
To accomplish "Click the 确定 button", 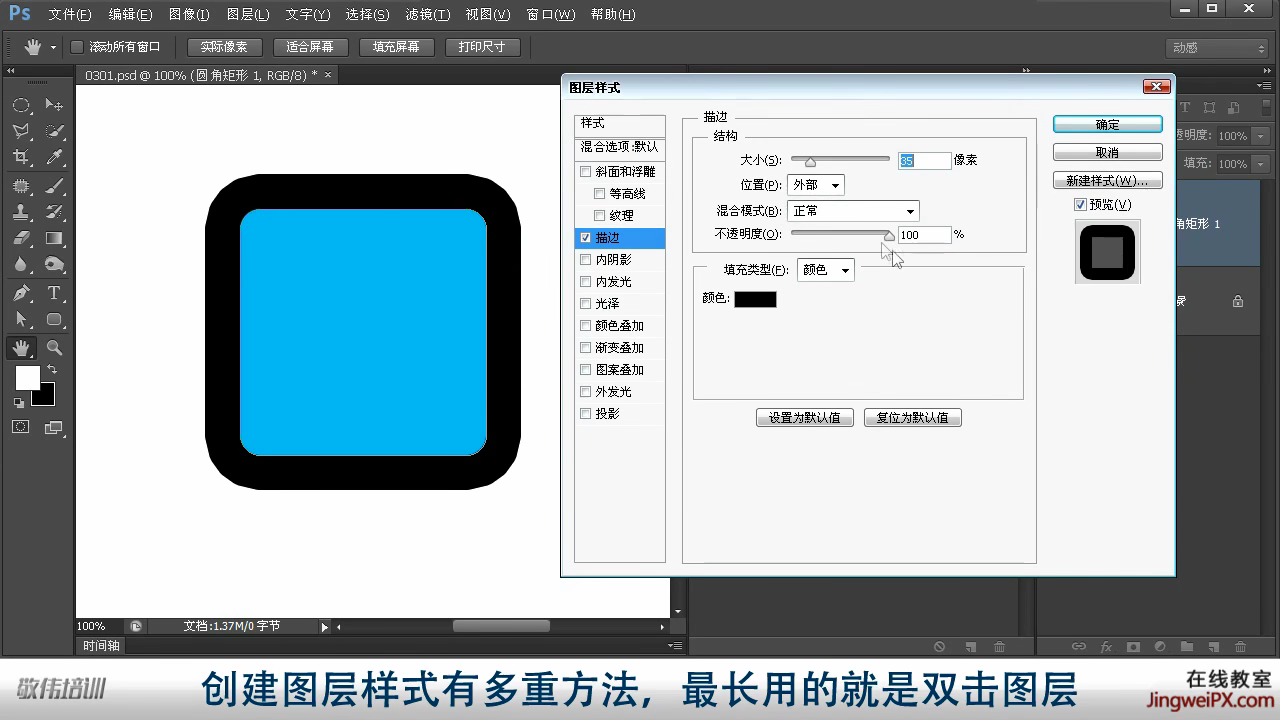I will coord(1108,125).
